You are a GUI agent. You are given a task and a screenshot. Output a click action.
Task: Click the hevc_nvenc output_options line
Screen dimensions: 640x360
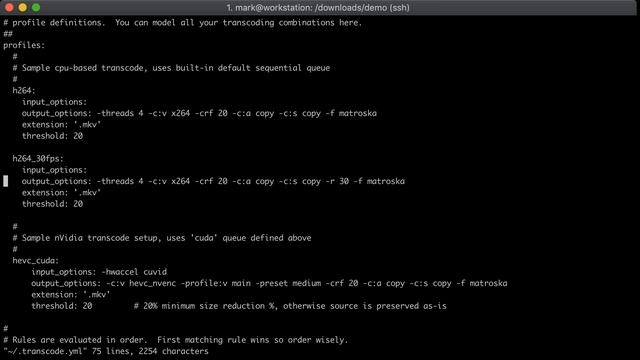pyautogui.click(x=269, y=283)
